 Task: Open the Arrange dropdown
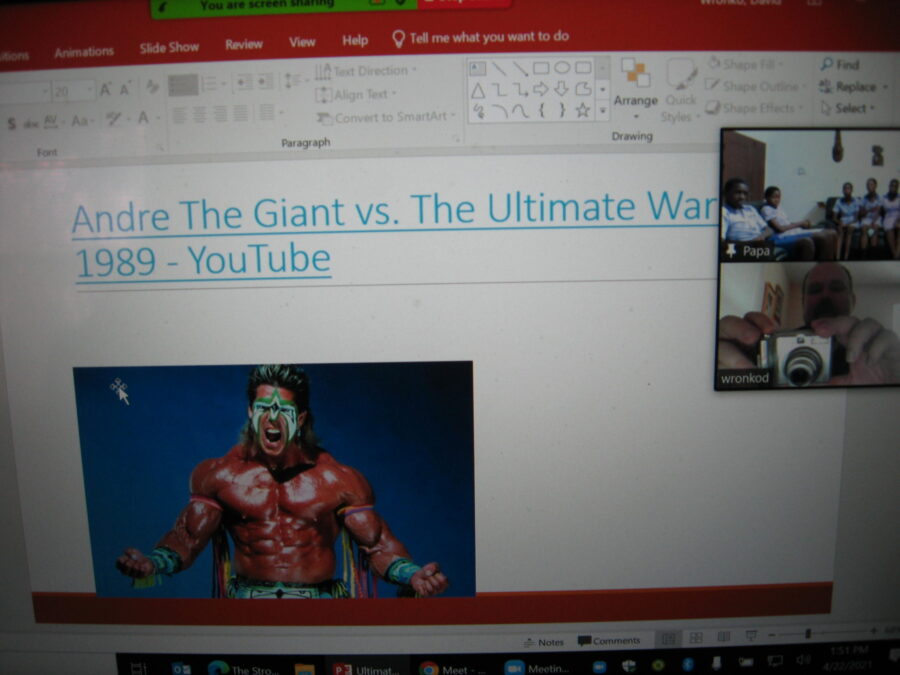[635, 100]
